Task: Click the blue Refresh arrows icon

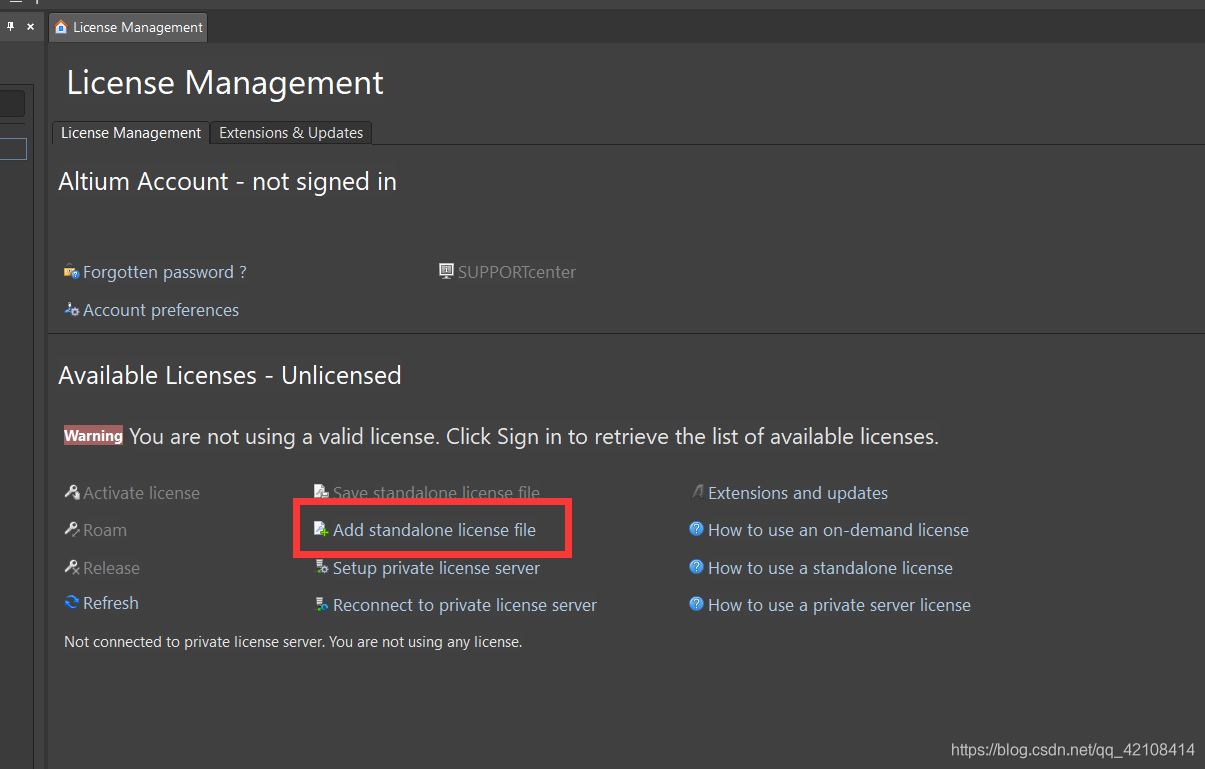Action: 71,602
